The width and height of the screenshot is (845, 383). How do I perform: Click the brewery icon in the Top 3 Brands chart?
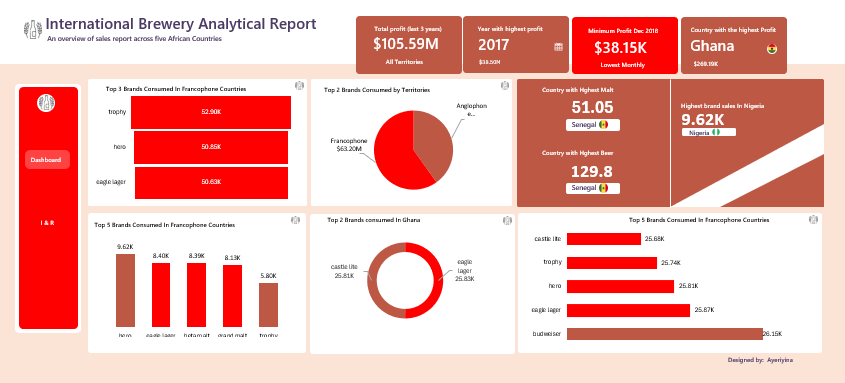click(x=299, y=85)
